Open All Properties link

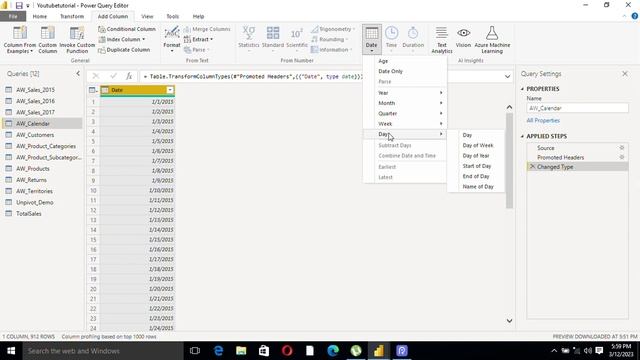click(x=543, y=120)
